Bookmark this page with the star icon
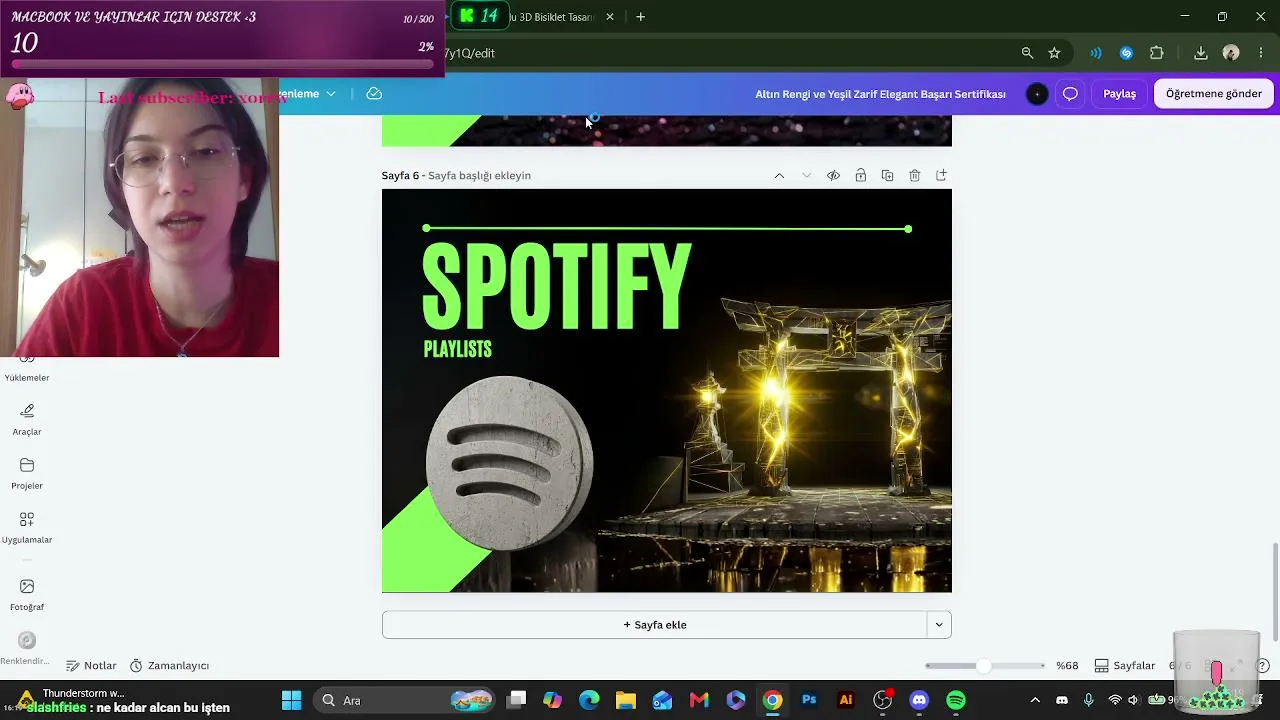This screenshot has height=720, width=1280. 1054,53
